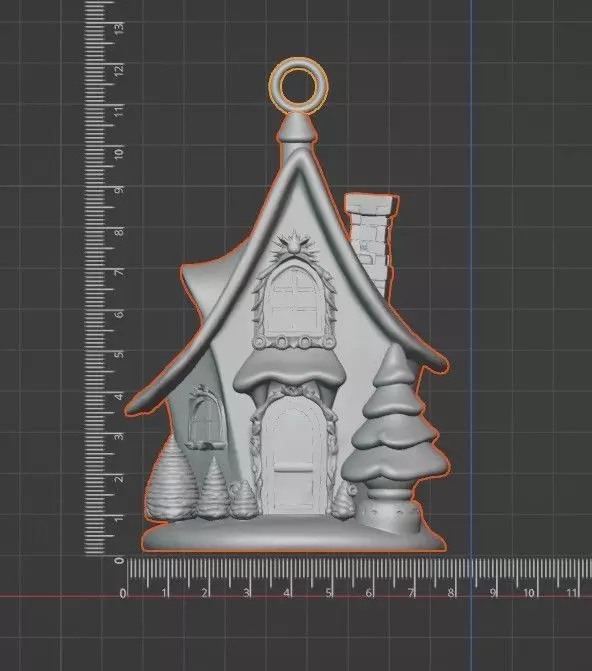
Task: Select the large snow-covered pine tree
Action: pyautogui.click(x=396, y=417)
